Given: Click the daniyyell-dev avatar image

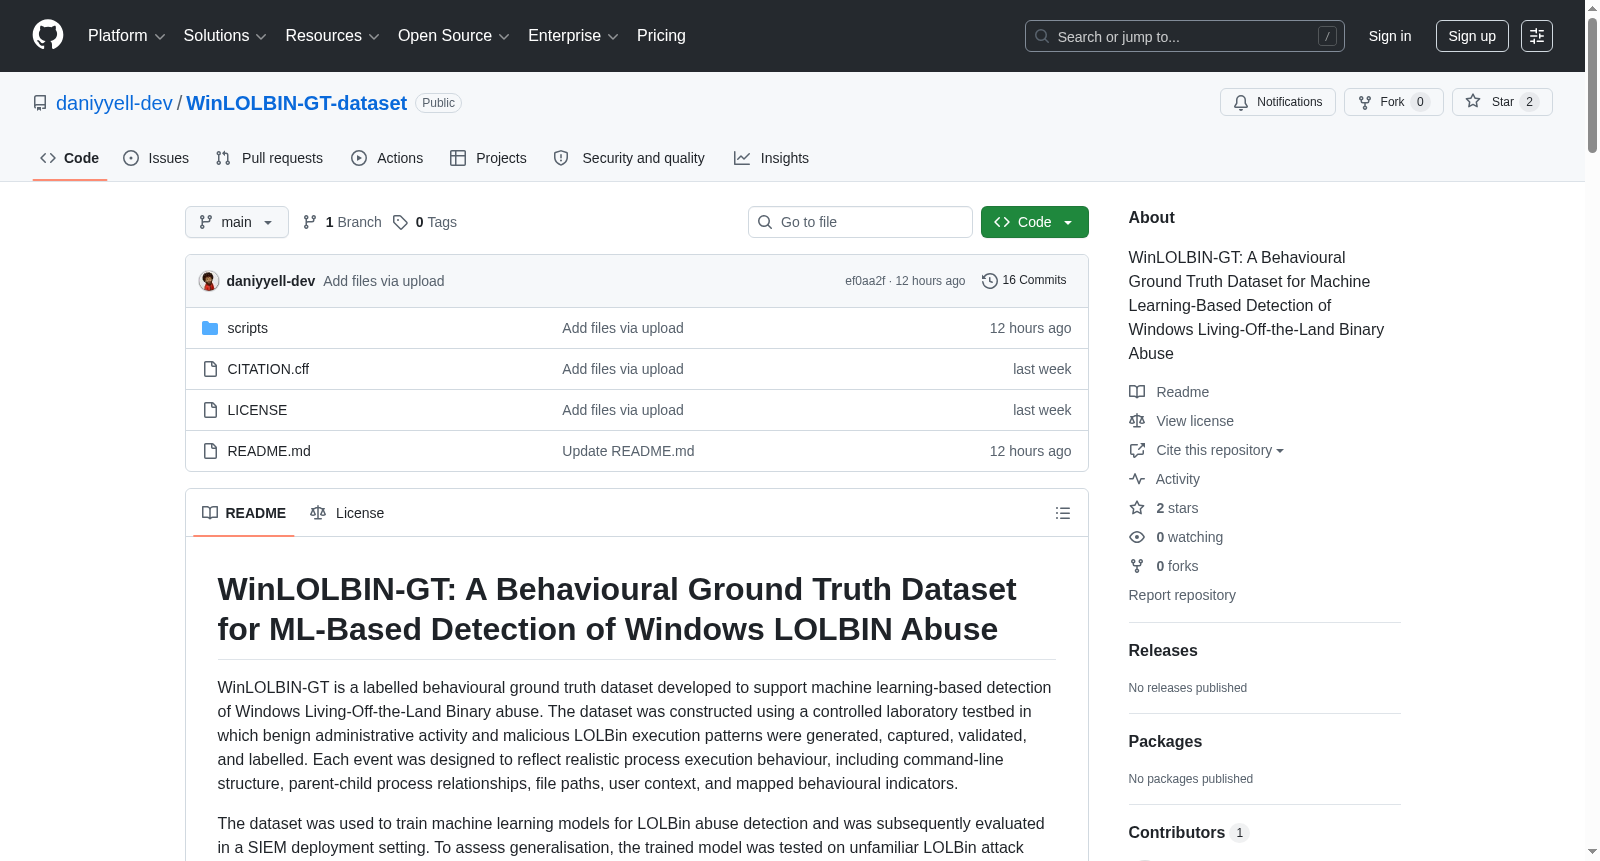Looking at the screenshot, I should tap(209, 281).
